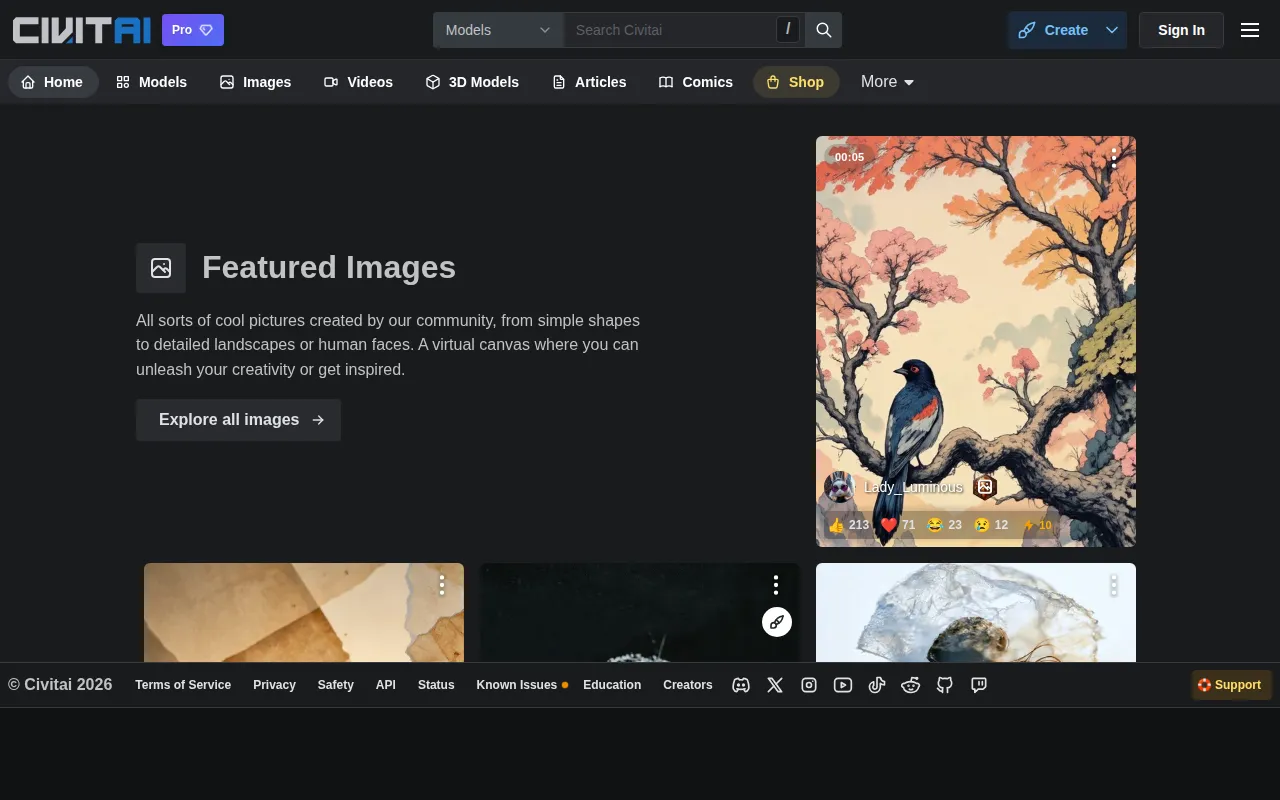Viewport: 1280px width, 800px height.
Task: Open the hamburger menu icon
Action: coord(1250,30)
